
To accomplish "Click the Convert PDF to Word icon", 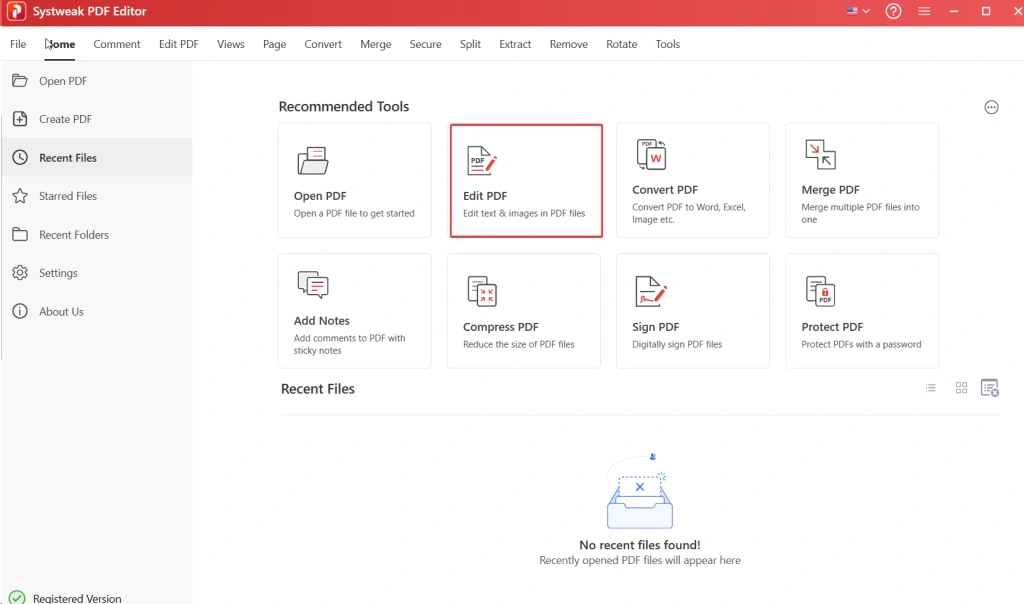I will click(651, 154).
